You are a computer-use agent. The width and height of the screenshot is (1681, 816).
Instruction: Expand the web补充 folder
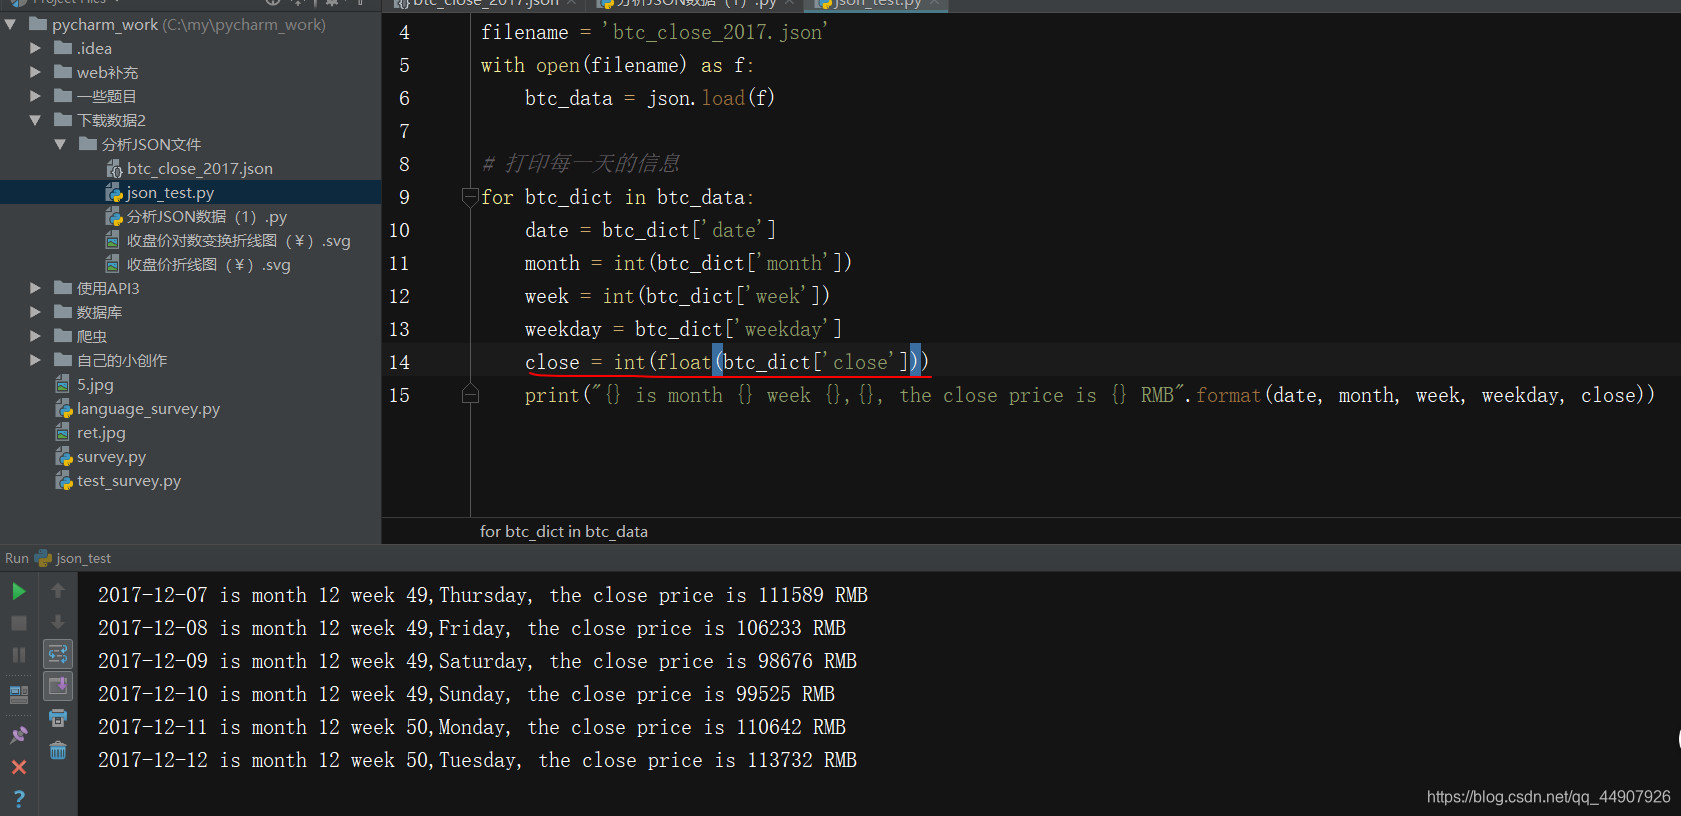coord(35,72)
